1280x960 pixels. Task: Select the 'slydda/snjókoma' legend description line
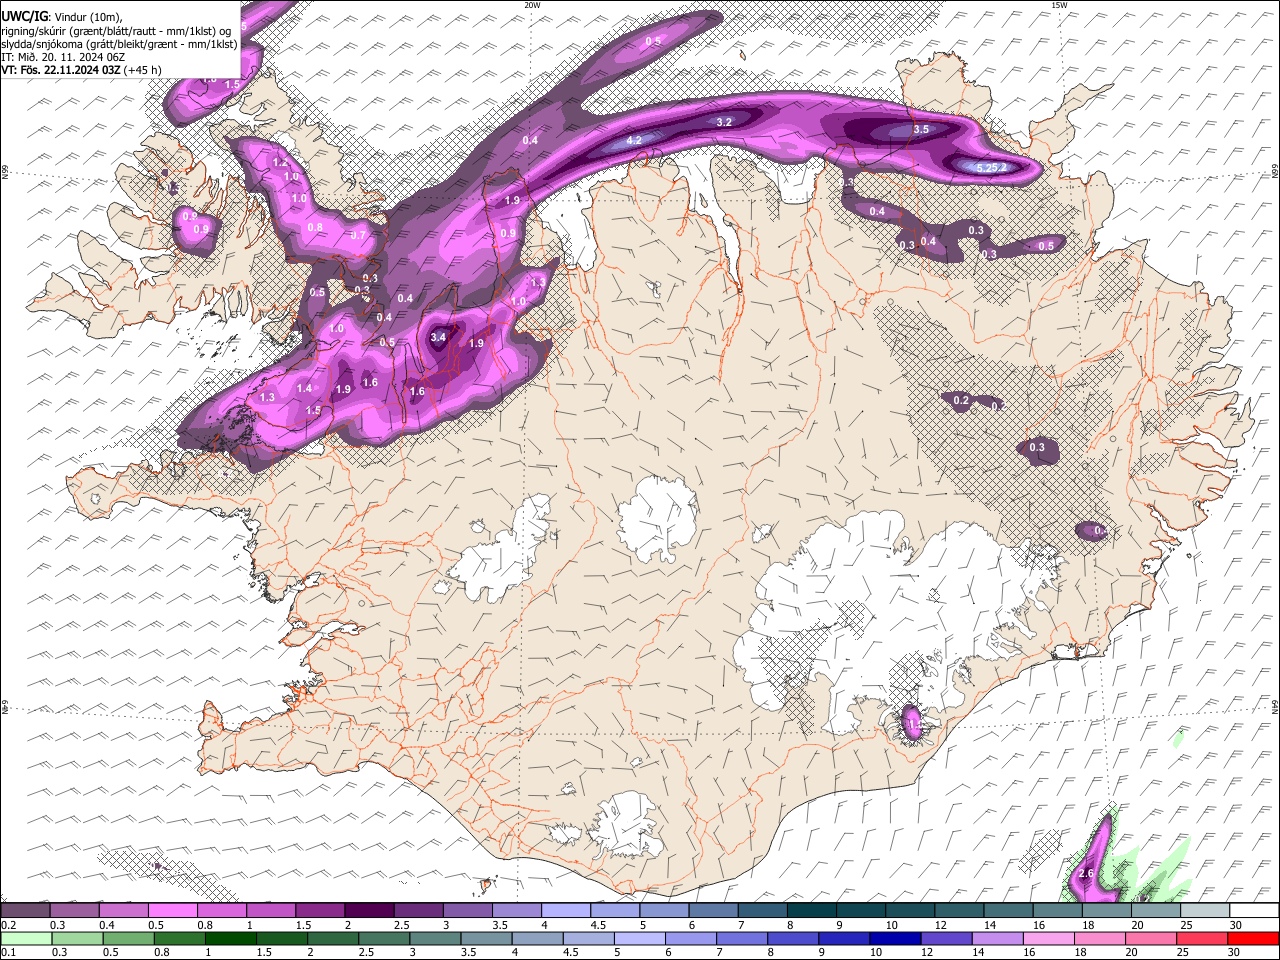119,44
